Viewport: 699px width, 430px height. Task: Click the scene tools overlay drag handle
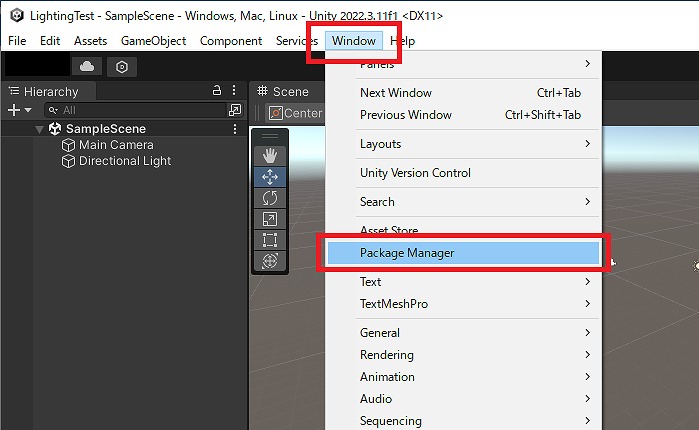[x=270, y=136]
